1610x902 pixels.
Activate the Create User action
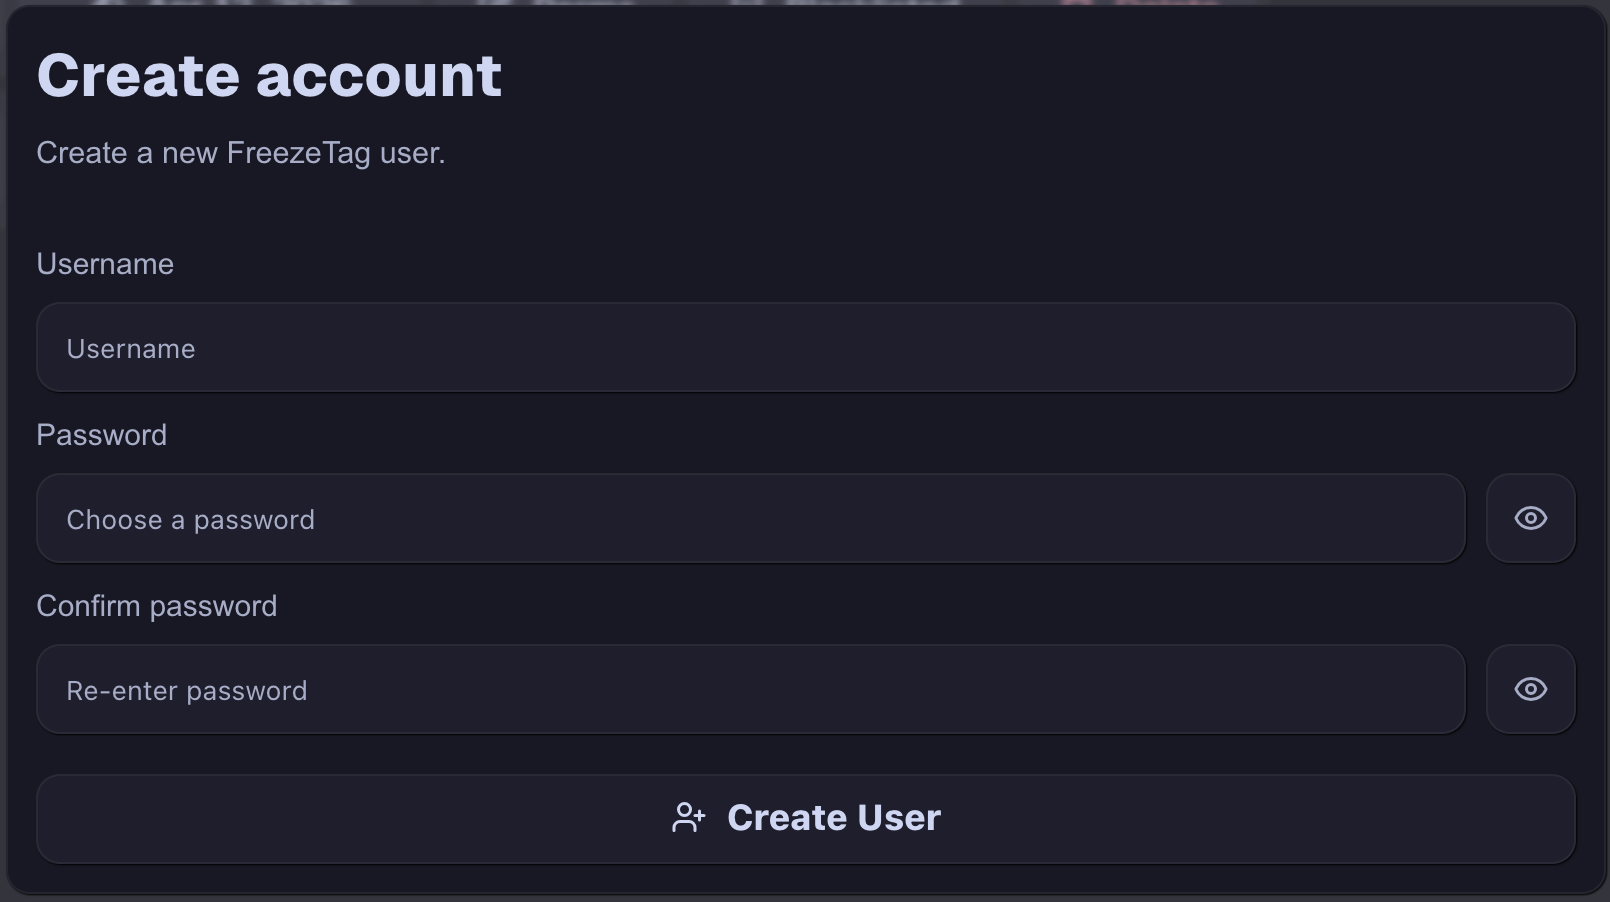click(805, 817)
